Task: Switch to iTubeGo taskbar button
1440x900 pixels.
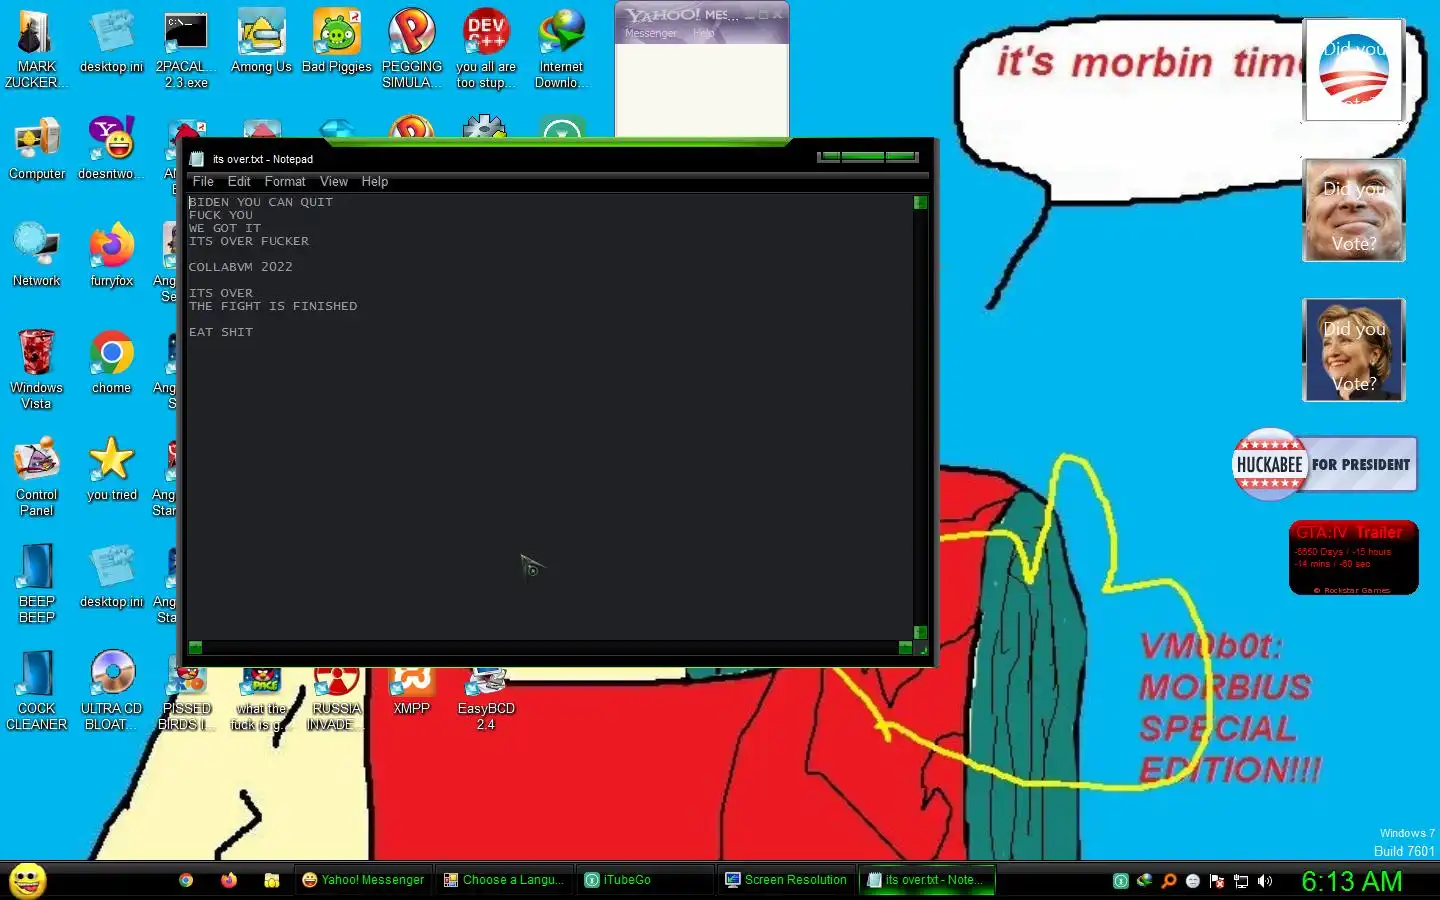Action: [647, 880]
